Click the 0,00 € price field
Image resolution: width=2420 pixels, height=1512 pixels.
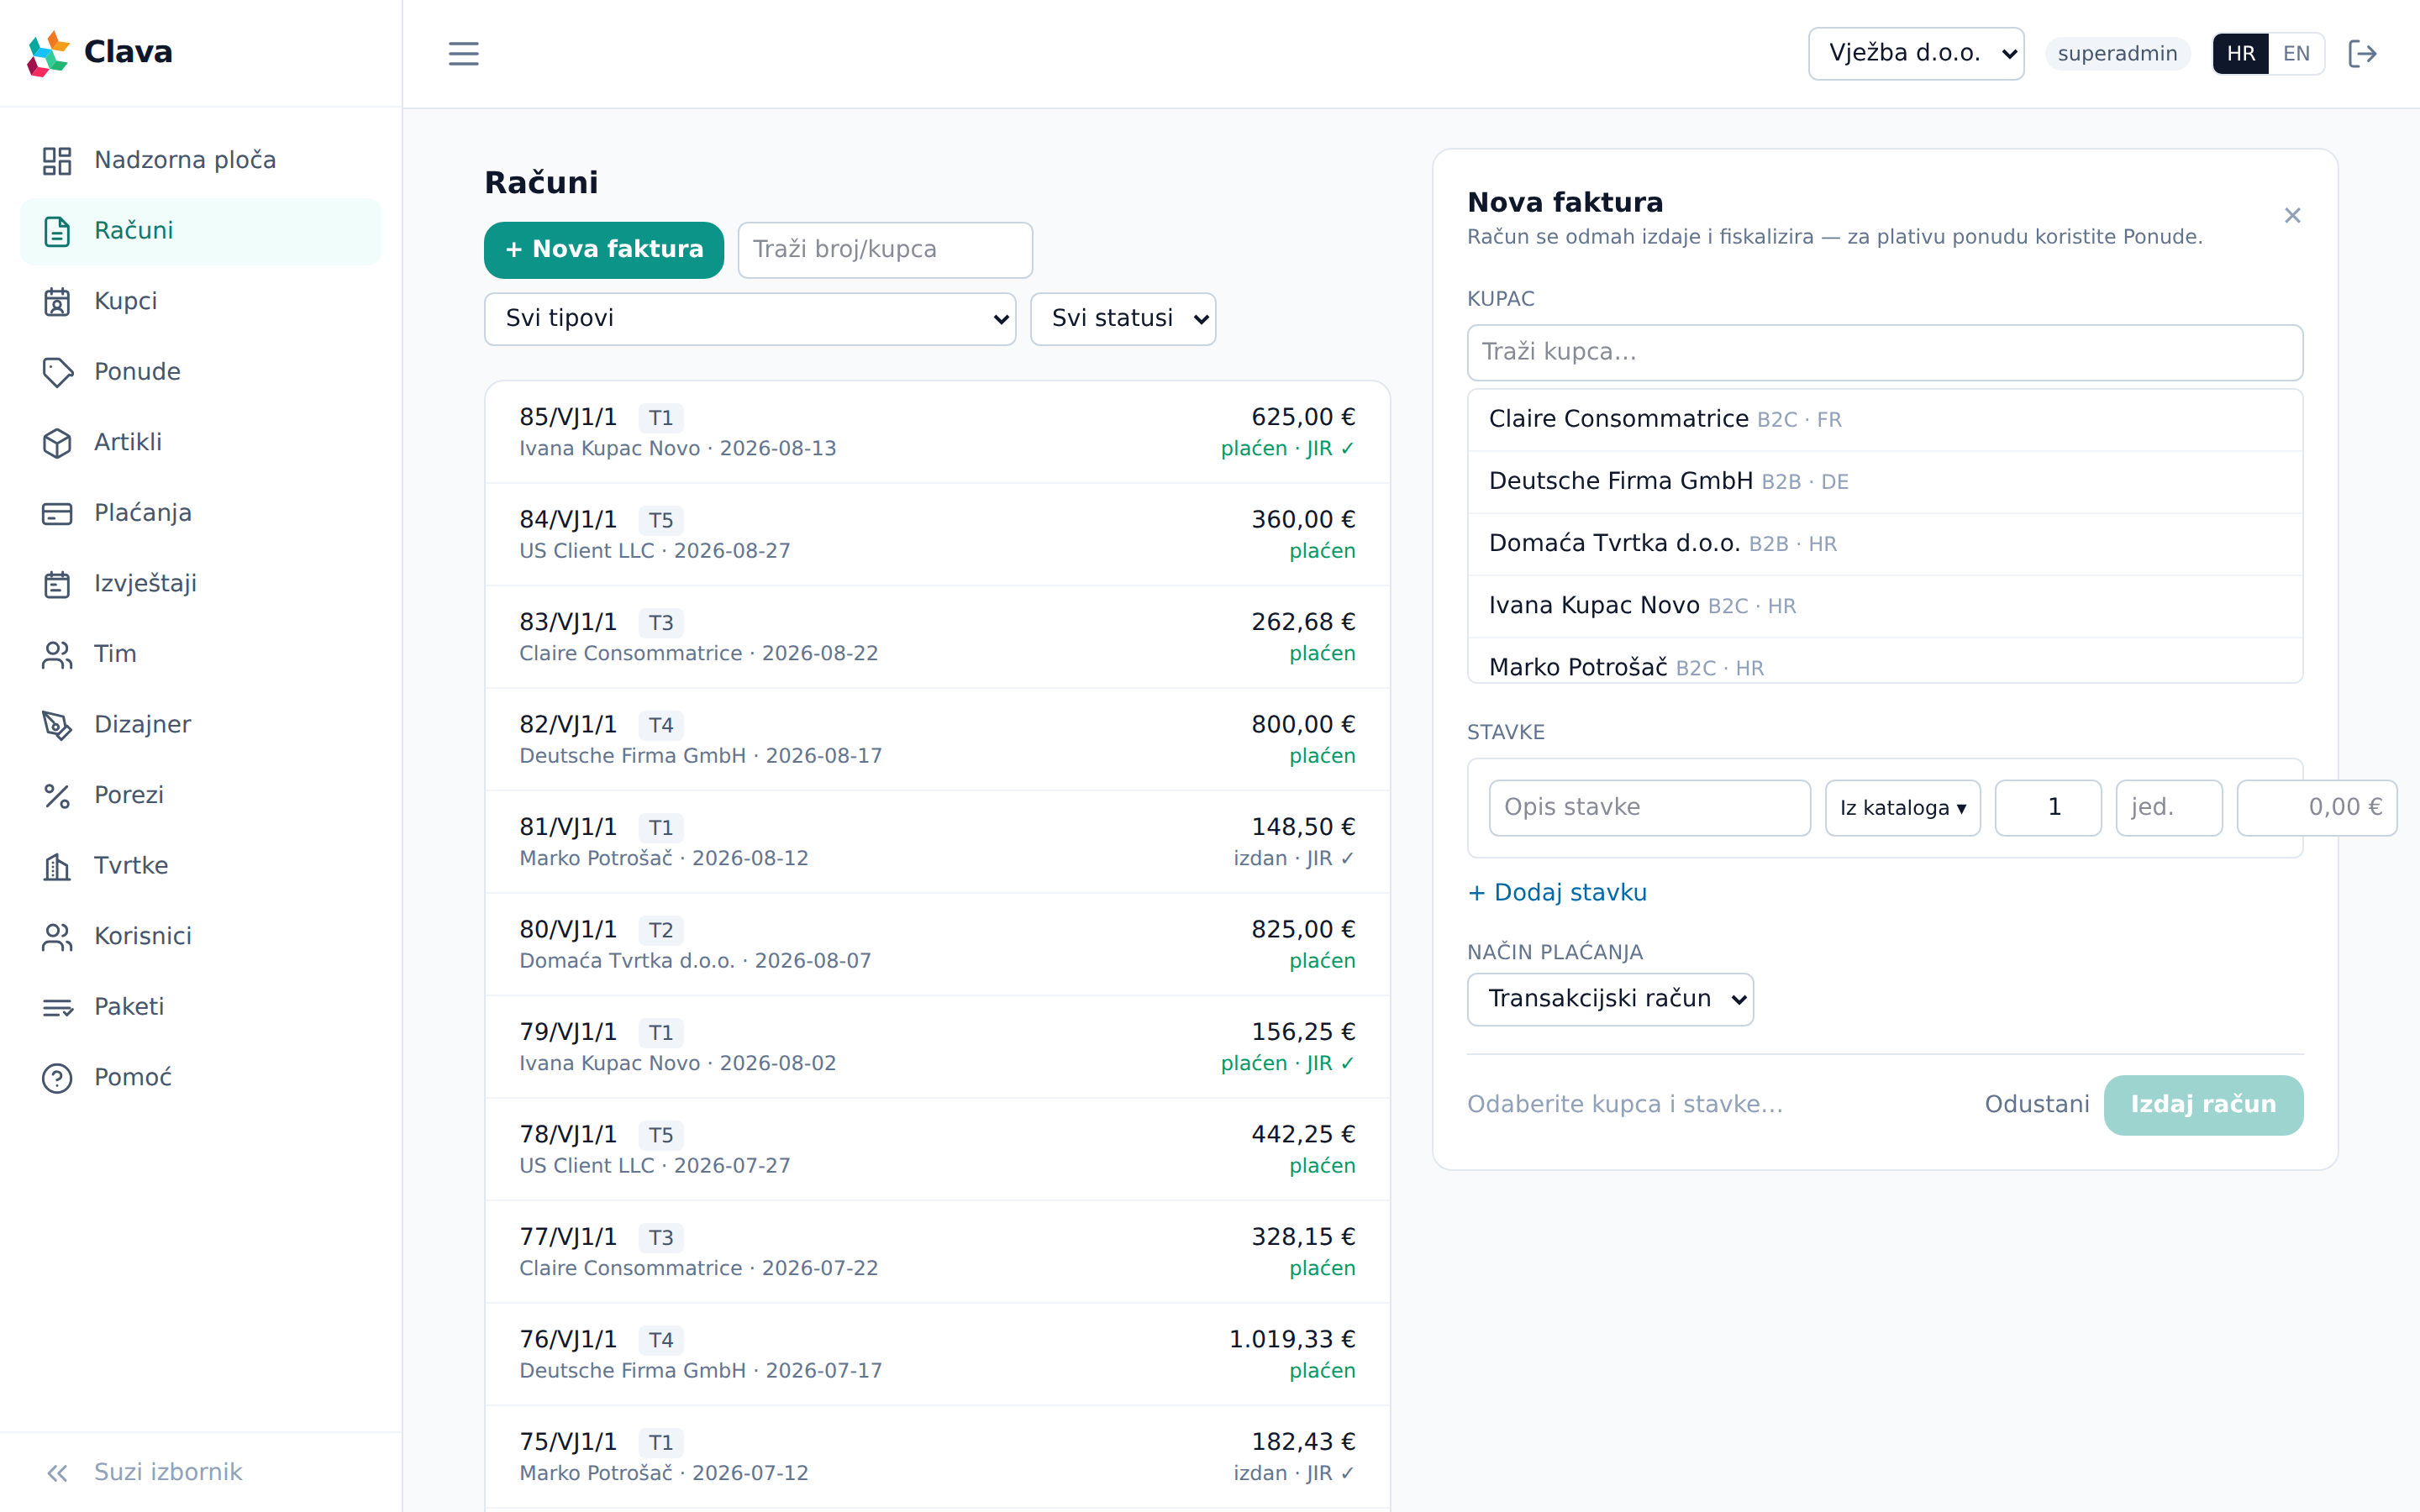tap(2316, 807)
